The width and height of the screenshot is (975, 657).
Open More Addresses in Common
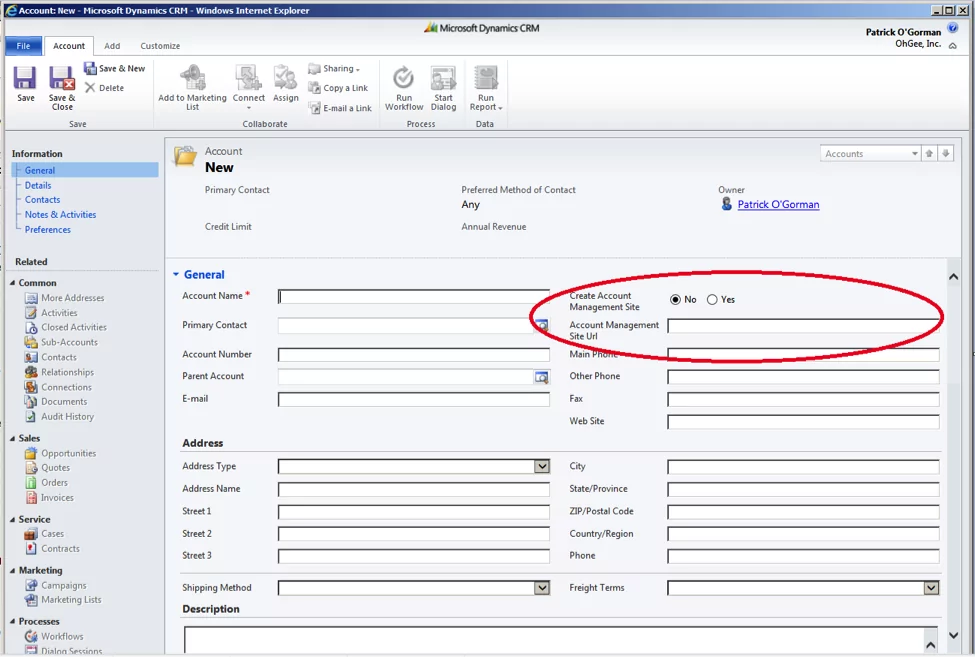pyautogui.click(x=65, y=298)
